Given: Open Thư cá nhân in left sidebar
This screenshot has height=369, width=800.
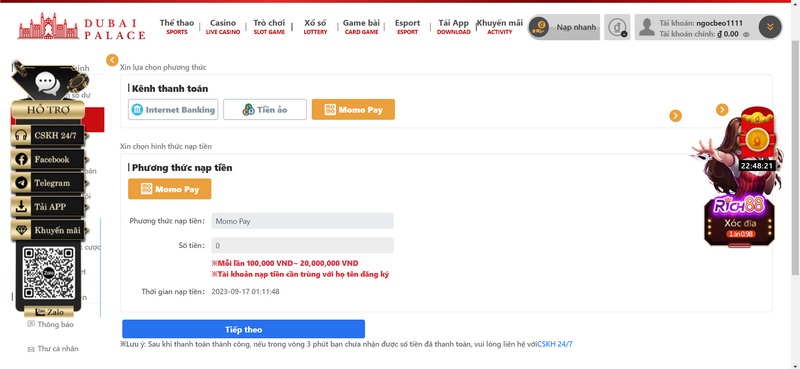Looking at the screenshot, I should [53, 349].
